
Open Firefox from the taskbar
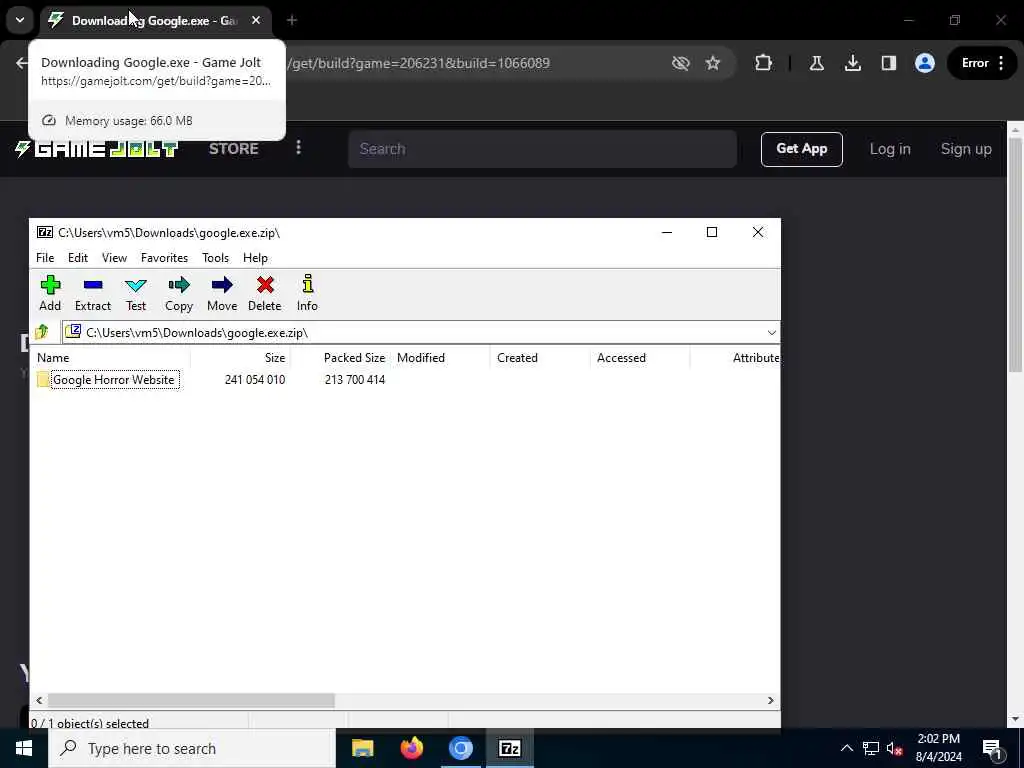[x=411, y=748]
